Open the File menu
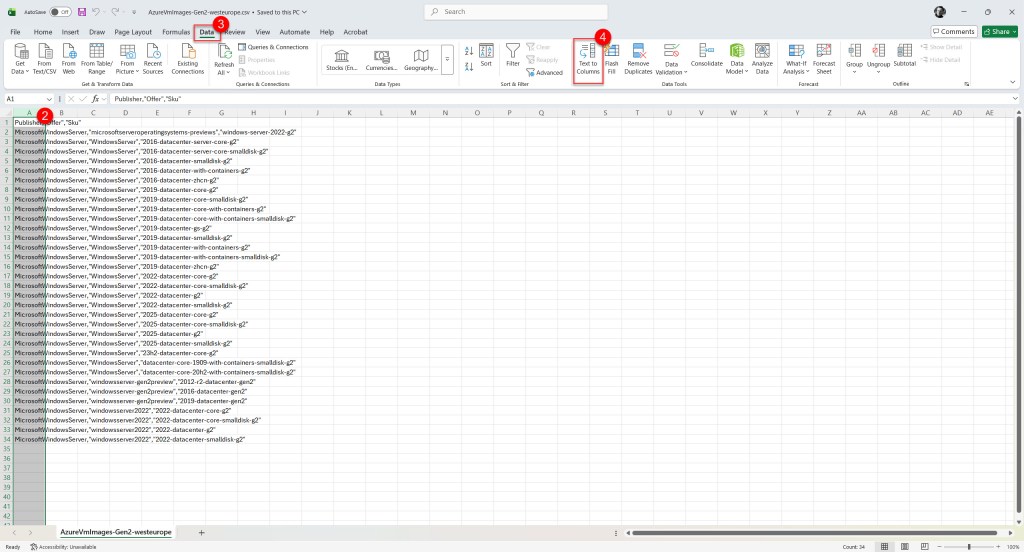 pos(15,32)
